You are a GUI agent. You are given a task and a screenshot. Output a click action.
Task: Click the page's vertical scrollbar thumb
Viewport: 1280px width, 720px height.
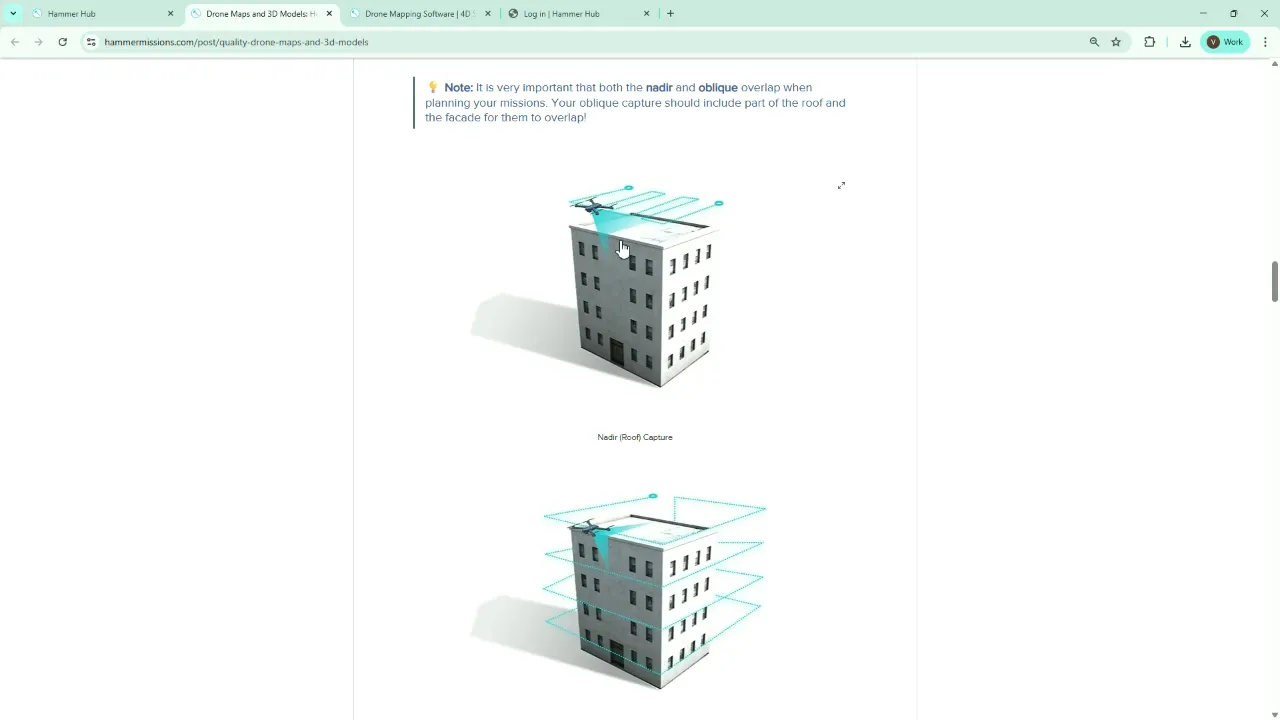(1275, 281)
